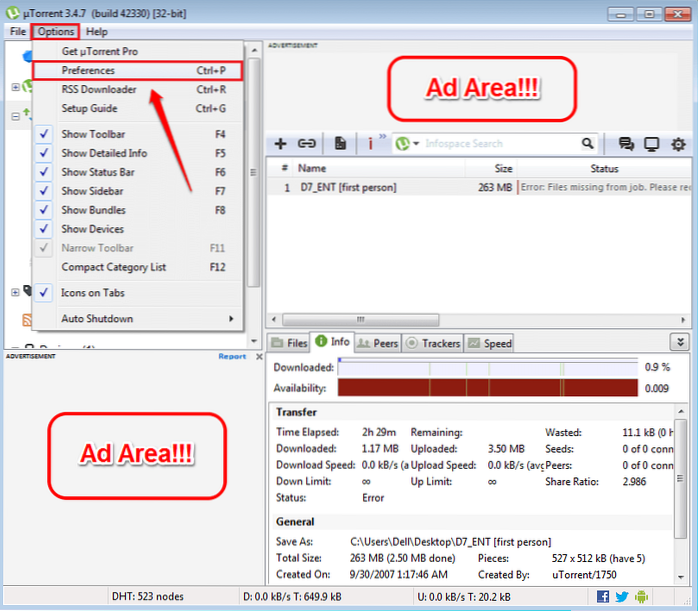Collapse detailed info pane with chevron button
698x611 pixels.
pyautogui.click(x=681, y=342)
